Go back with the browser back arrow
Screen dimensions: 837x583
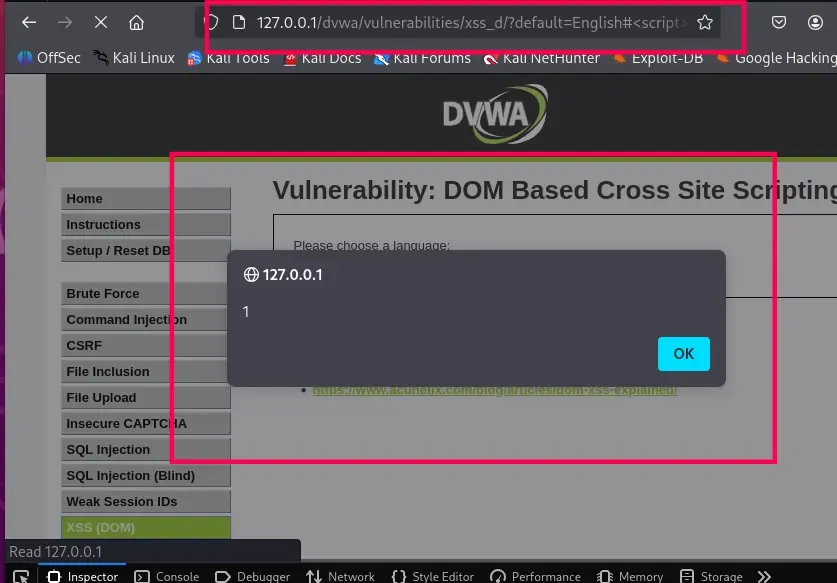tap(29, 22)
